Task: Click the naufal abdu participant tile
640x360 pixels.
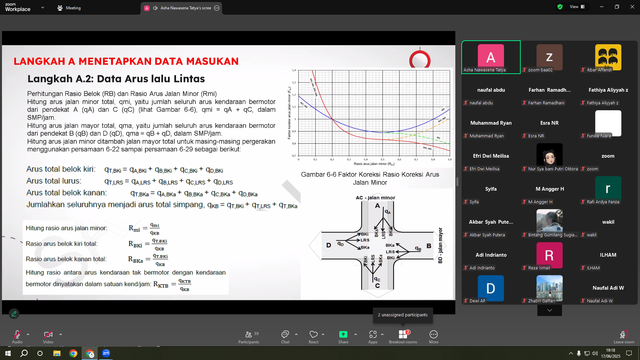Action: (x=491, y=91)
